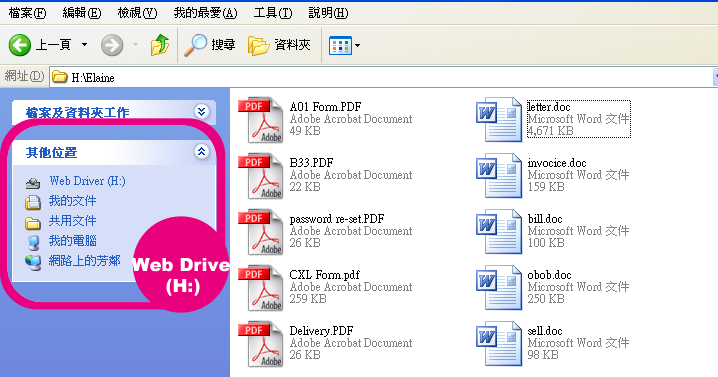Image resolution: width=718 pixels, height=377 pixels.
Task: Click the Views icon in toolbar
Action: (340, 45)
